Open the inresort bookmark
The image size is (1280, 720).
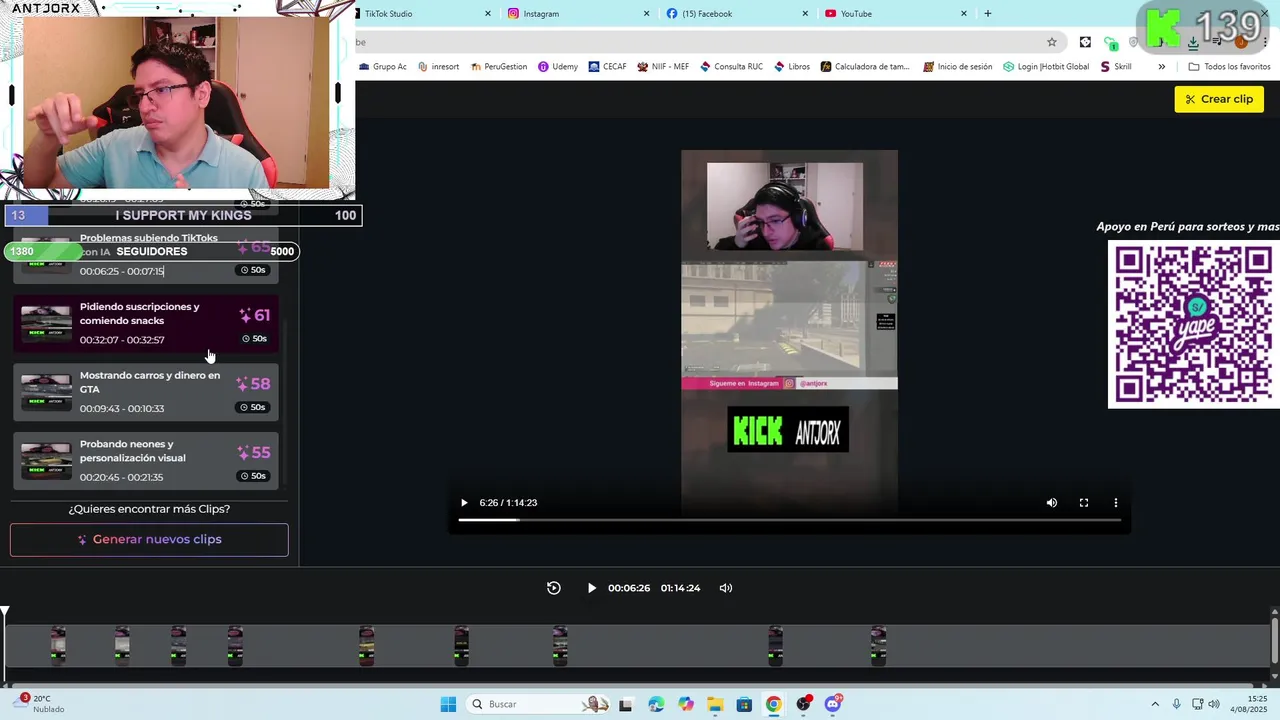[x=439, y=67]
